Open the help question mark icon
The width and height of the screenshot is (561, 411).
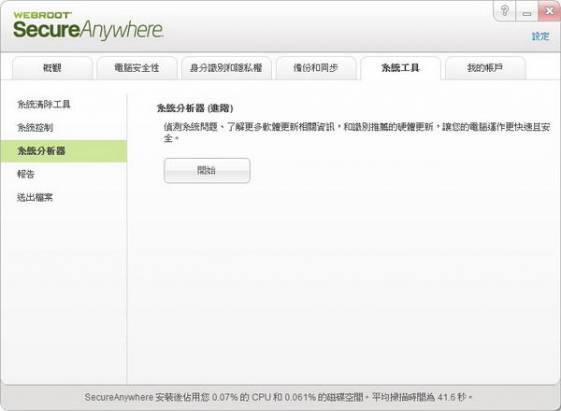point(504,11)
